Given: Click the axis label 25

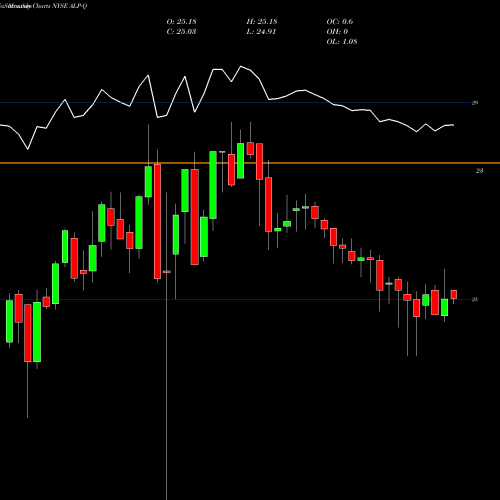Looking at the screenshot, I should pyautogui.click(x=475, y=299).
